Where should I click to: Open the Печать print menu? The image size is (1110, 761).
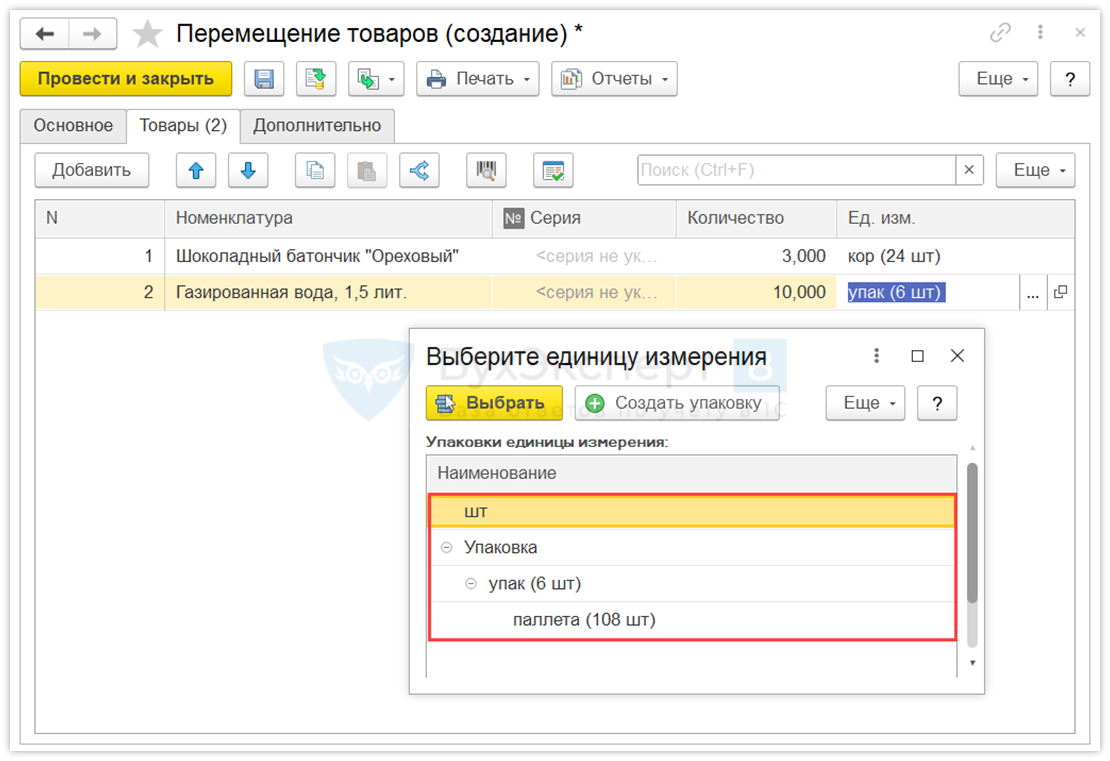tap(478, 79)
